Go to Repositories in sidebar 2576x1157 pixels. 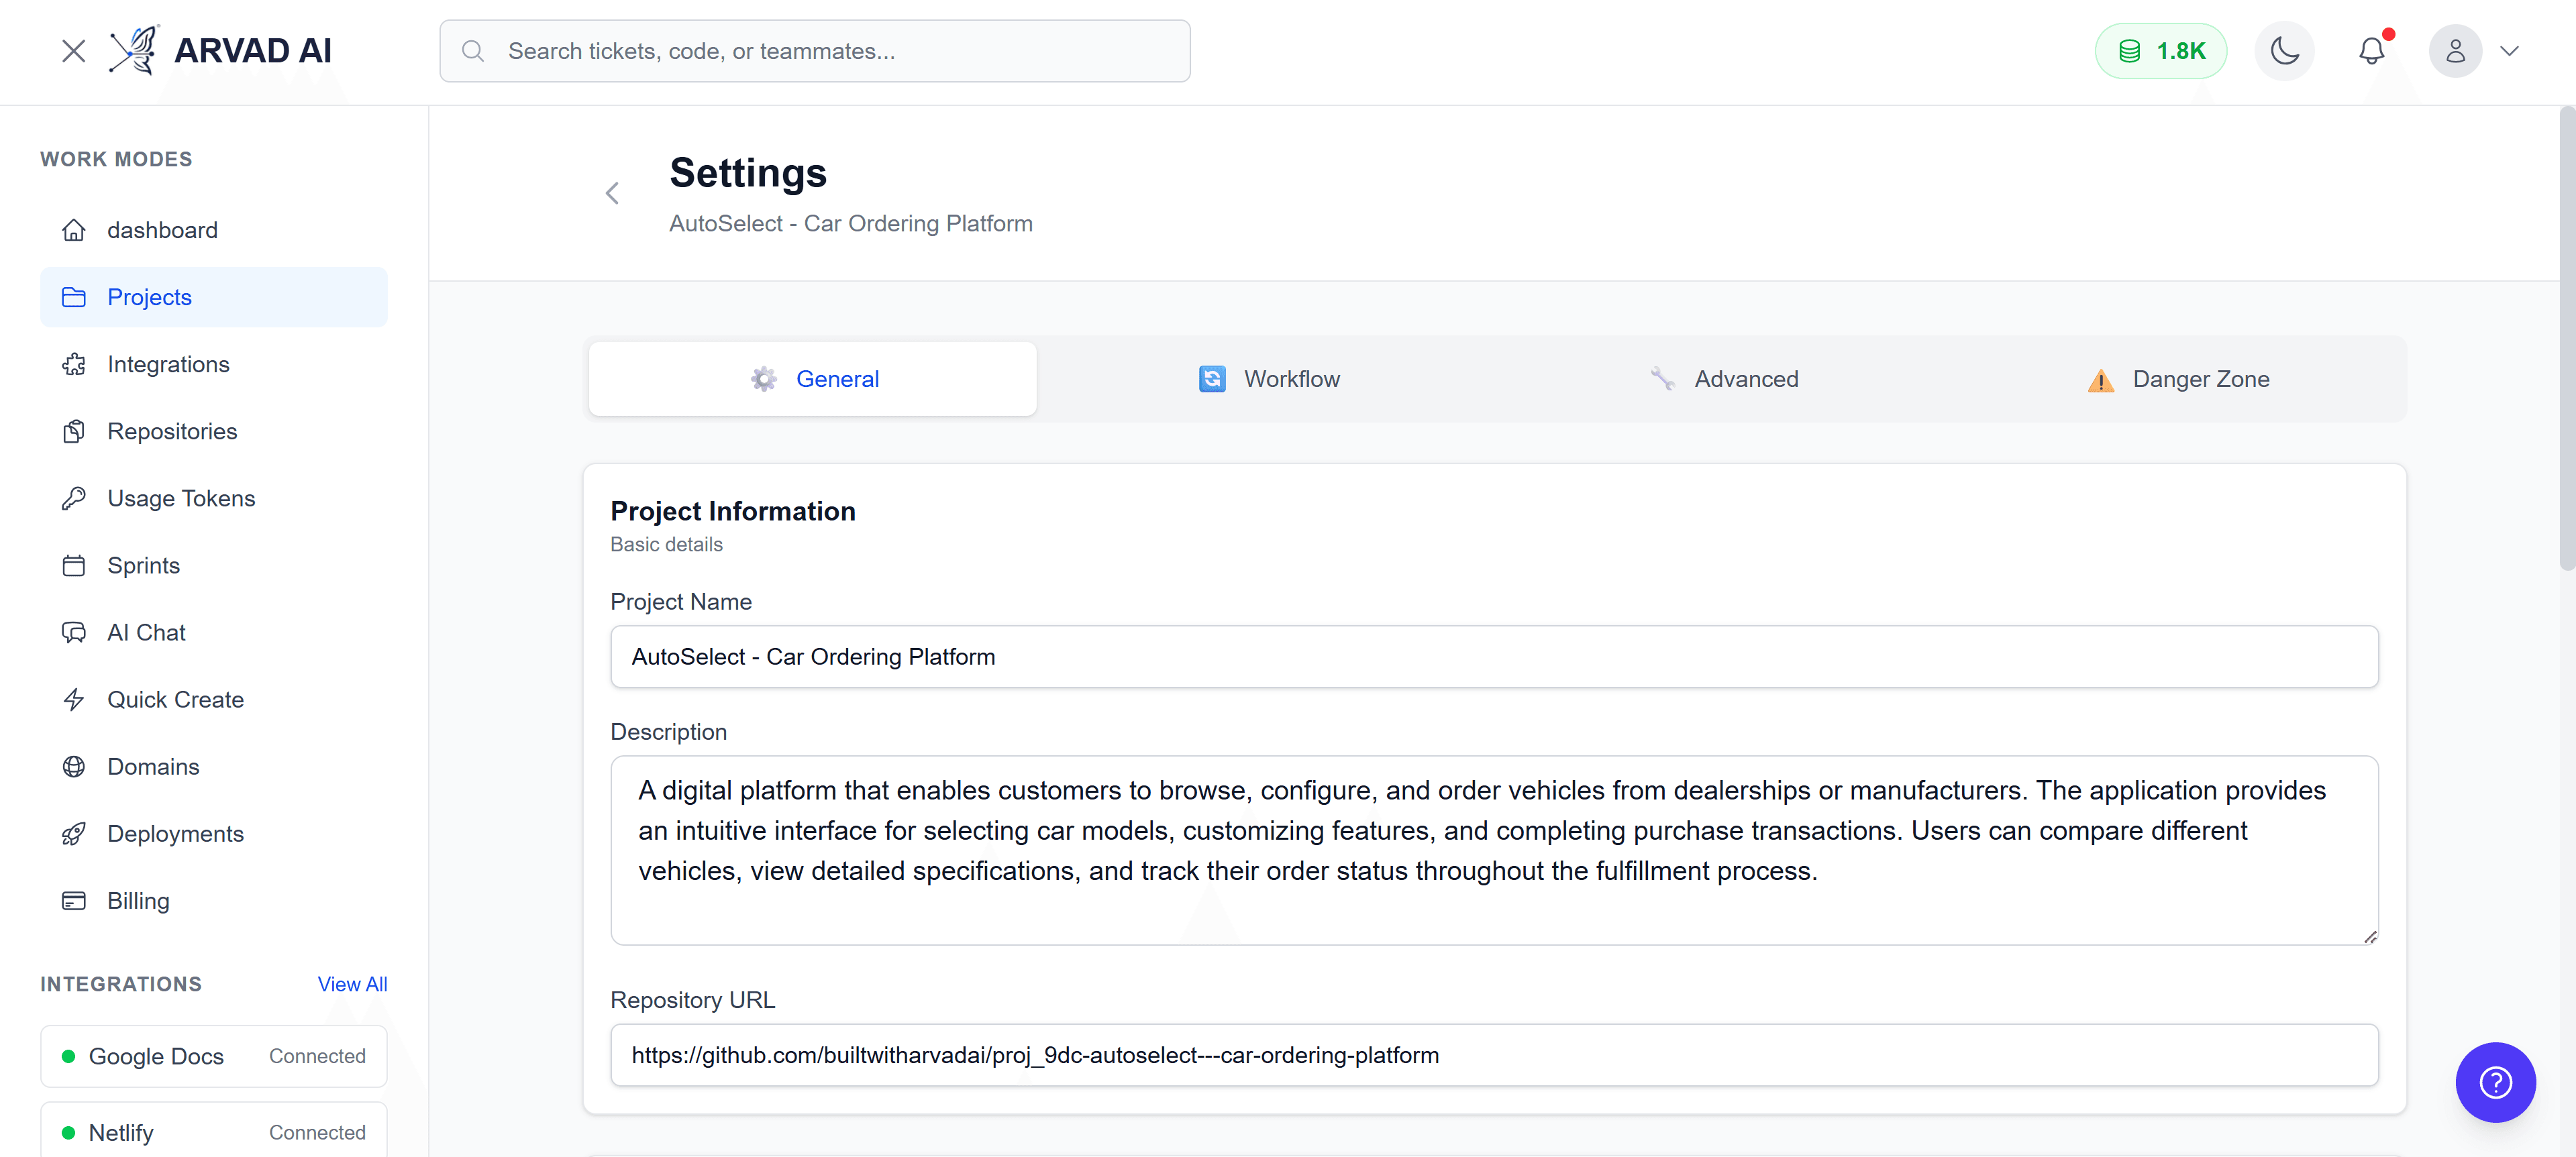coord(172,431)
